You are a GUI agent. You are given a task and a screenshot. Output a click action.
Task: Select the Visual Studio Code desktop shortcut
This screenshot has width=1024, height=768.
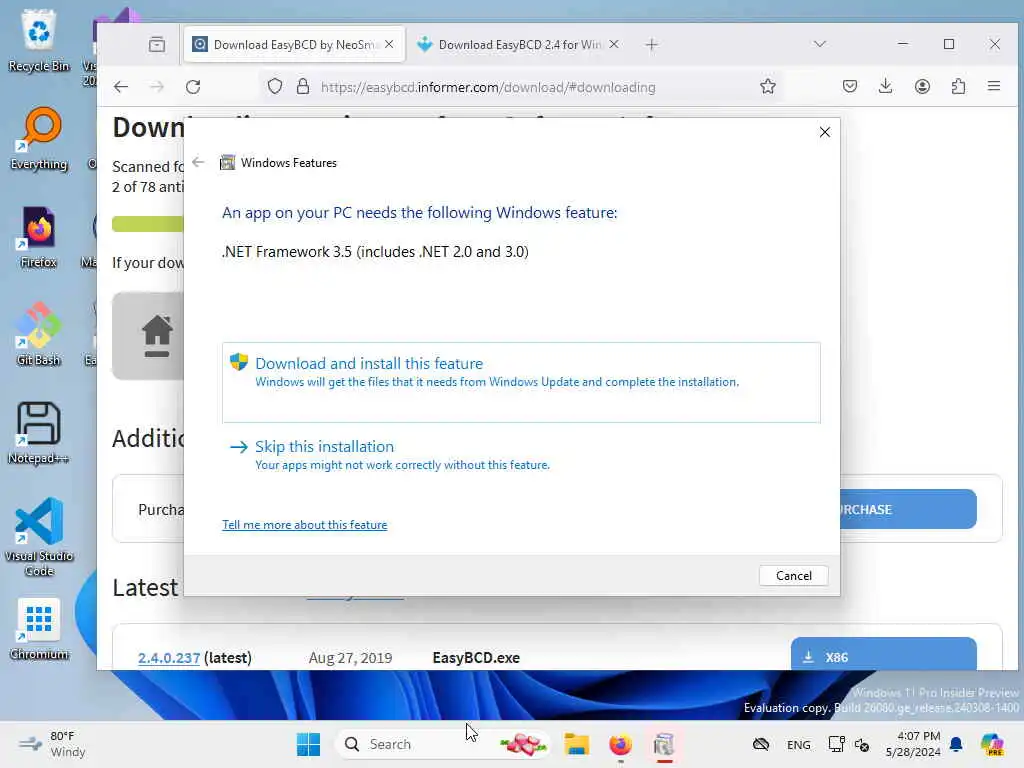(x=39, y=537)
